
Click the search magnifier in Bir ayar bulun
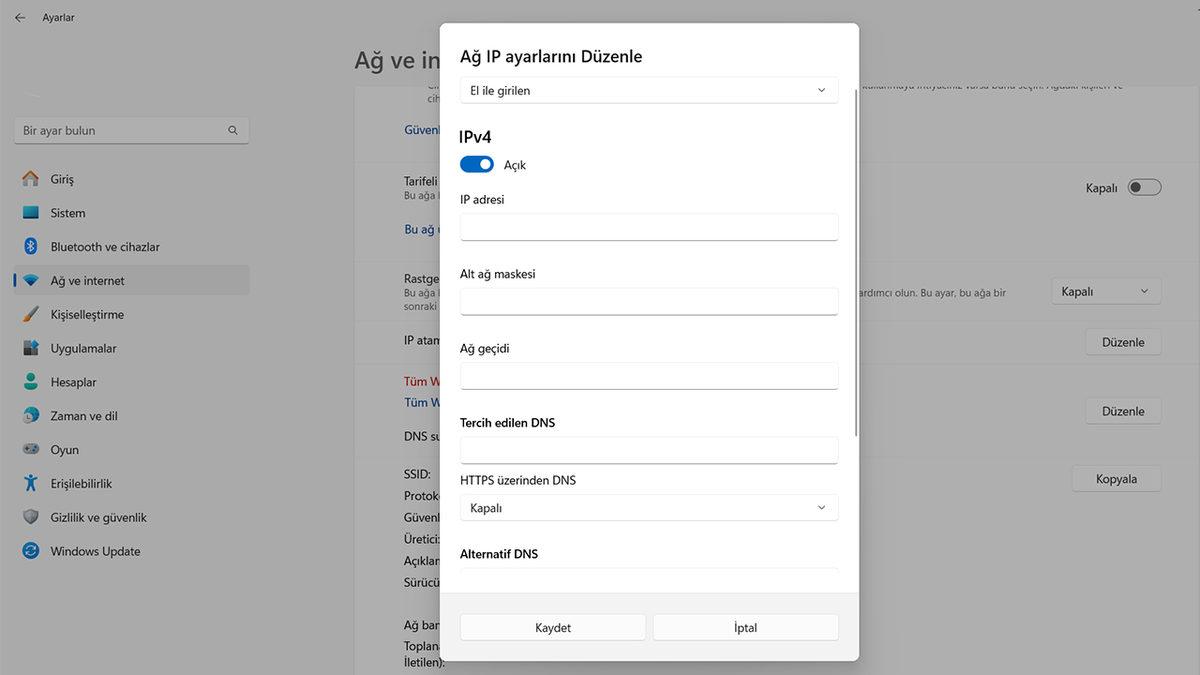(232, 130)
